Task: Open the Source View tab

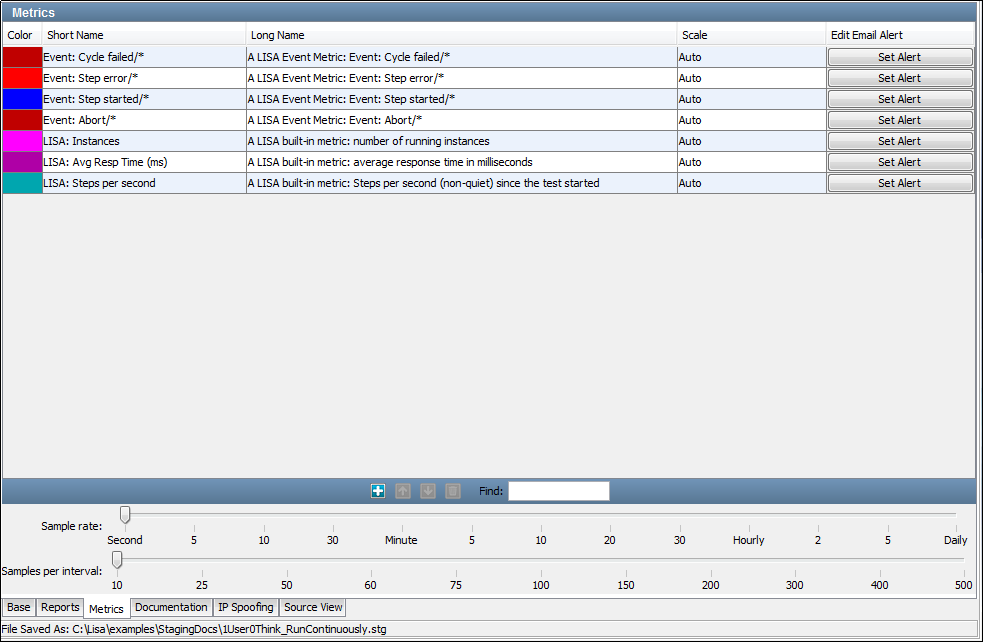Action: pyautogui.click(x=312, y=607)
